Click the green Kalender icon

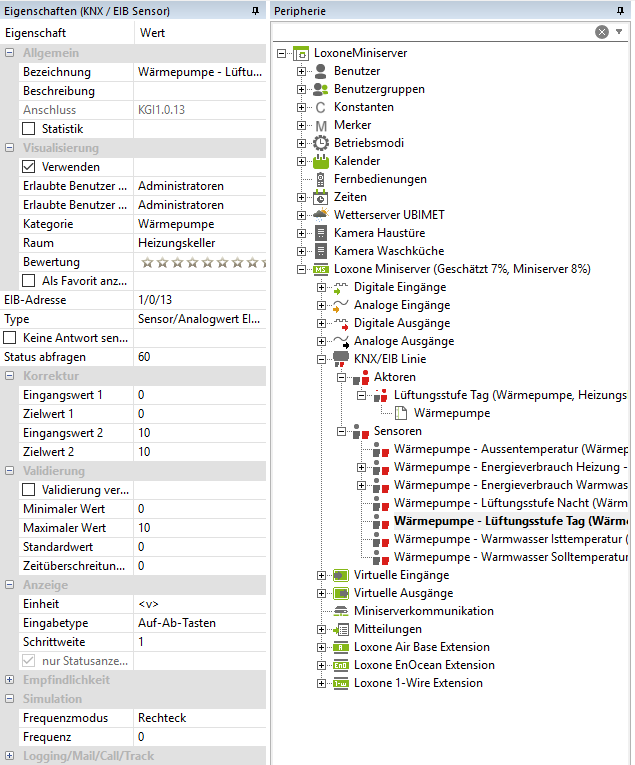320,161
